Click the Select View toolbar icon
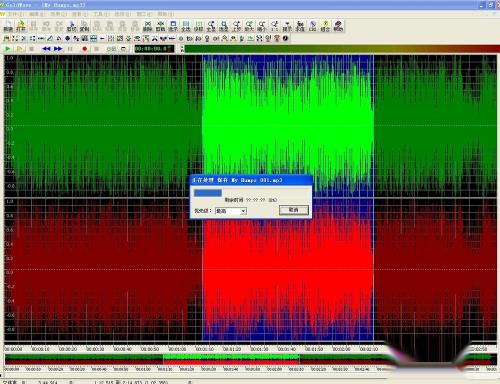Image resolution: width=500 pixels, height=384 pixels. coord(173,26)
